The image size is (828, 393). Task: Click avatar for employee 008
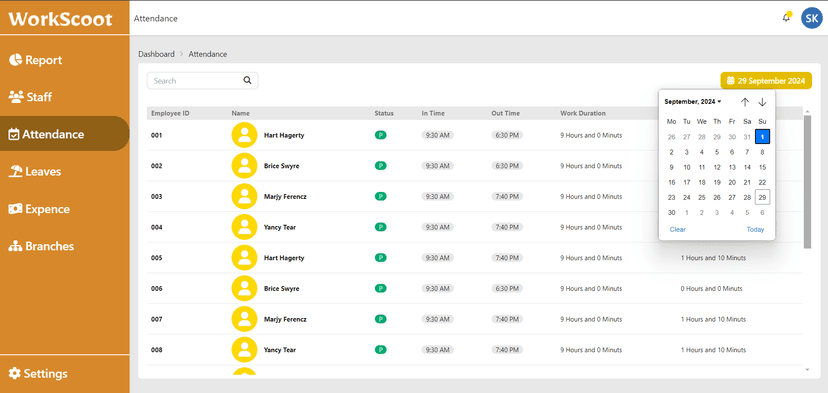click(244, 350)
